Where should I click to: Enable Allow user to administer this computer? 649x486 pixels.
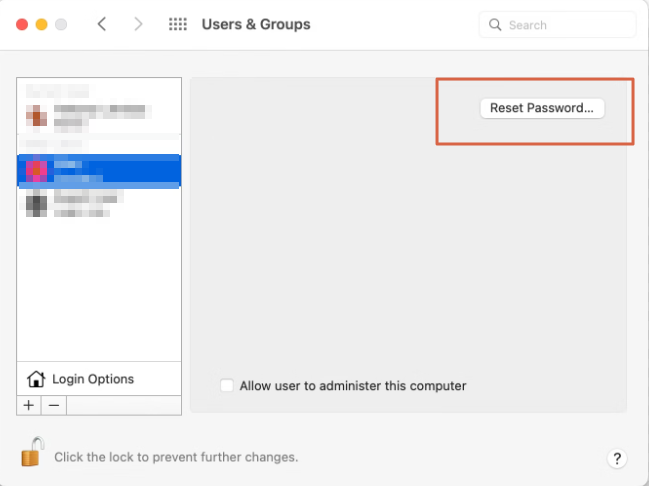tap(228, 385)
